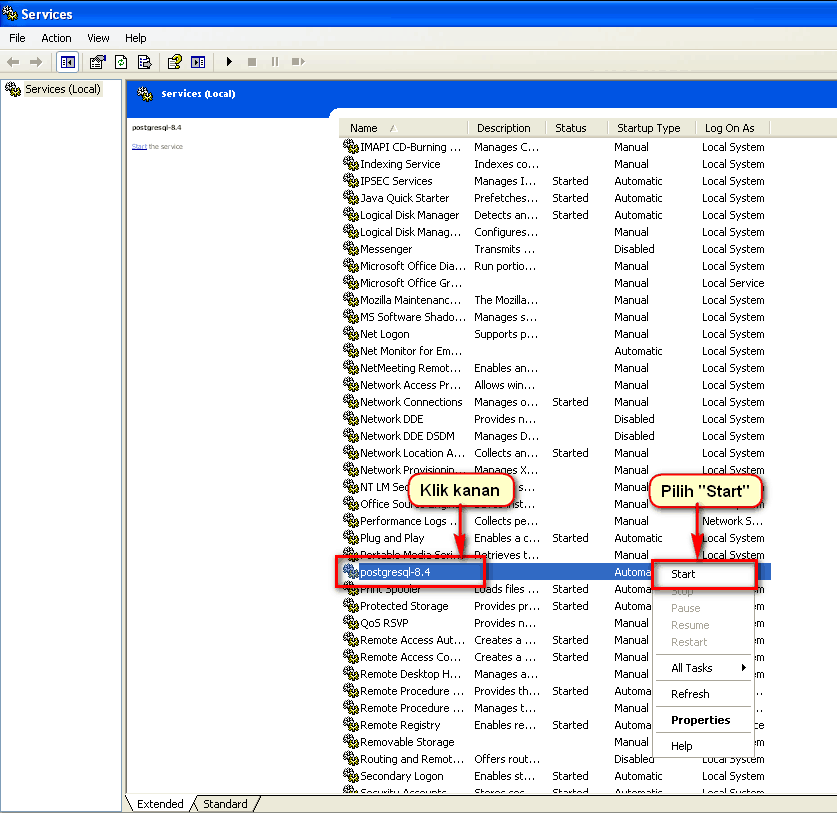Sort by the Status column header
837x813 pixels.
[x=577, y=128]
